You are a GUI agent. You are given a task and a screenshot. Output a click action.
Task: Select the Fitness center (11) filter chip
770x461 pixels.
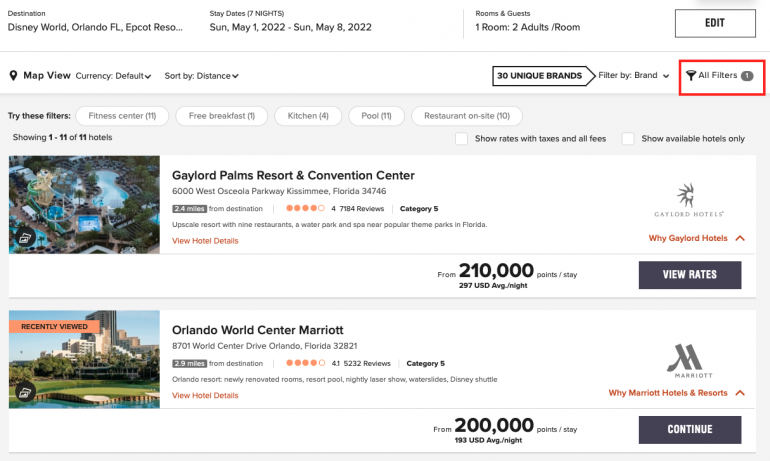tap(122, 116)
